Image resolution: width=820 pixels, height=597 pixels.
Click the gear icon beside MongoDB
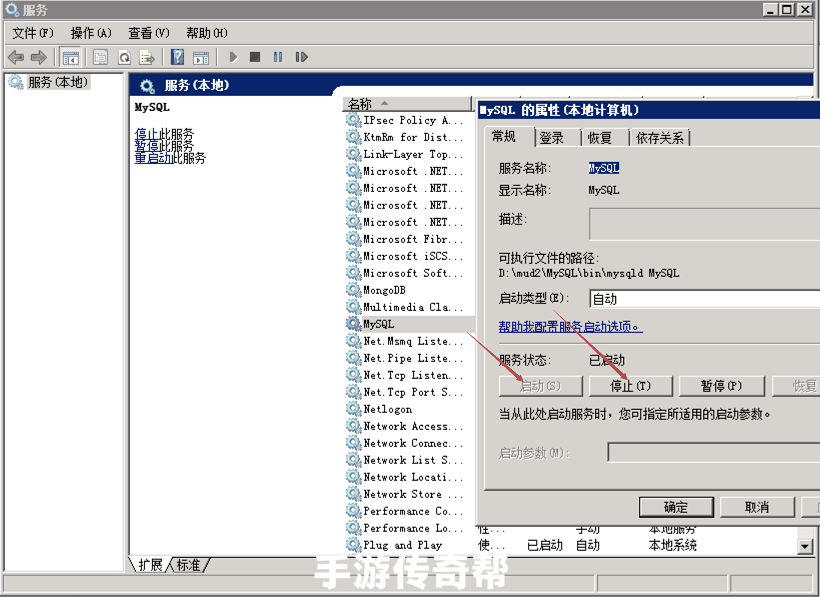click(354, 290)
